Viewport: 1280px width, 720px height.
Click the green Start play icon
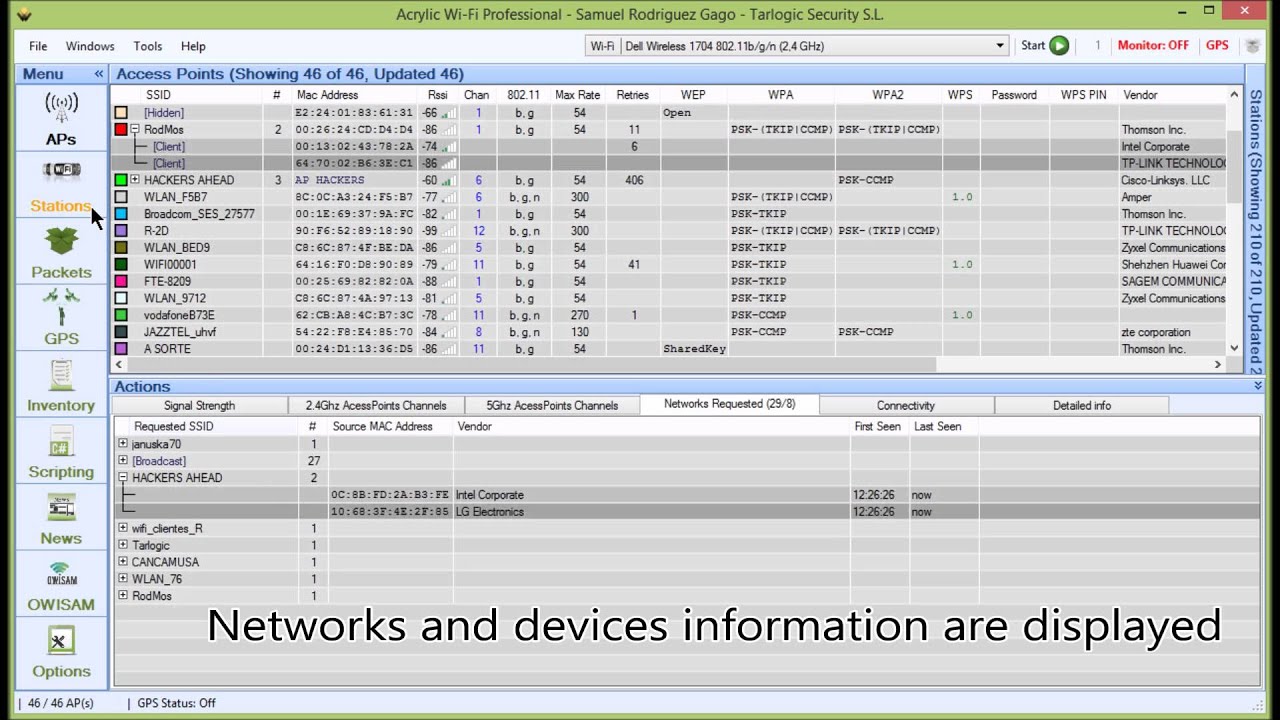[x=1059, y=46]
